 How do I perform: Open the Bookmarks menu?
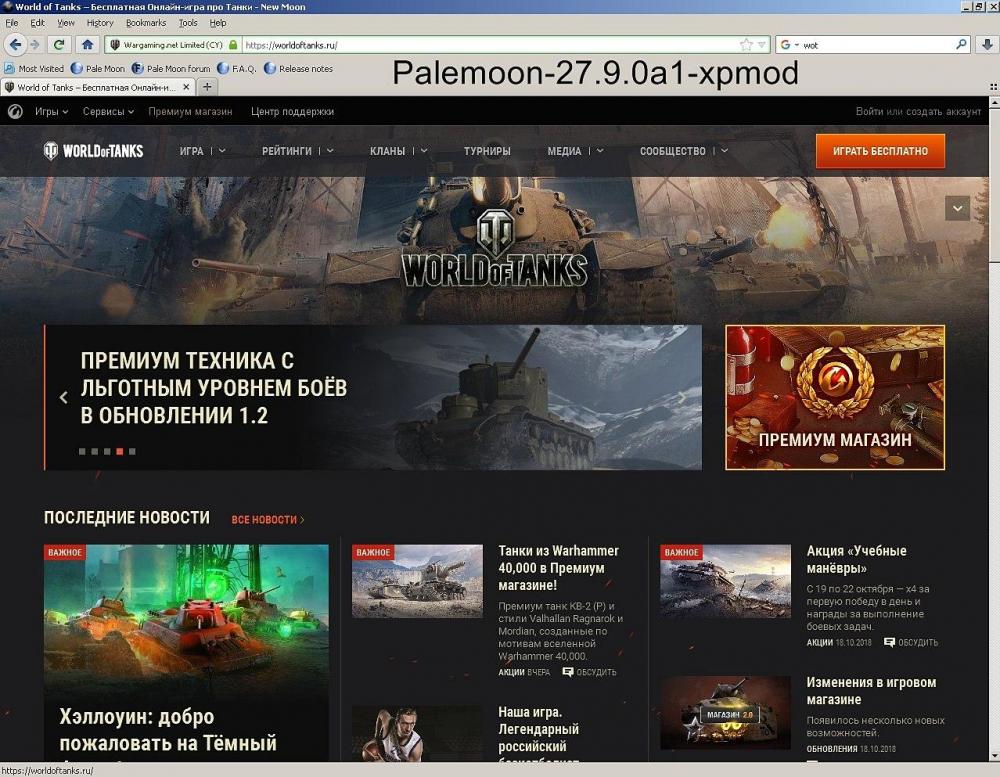[x=146, y=23]
